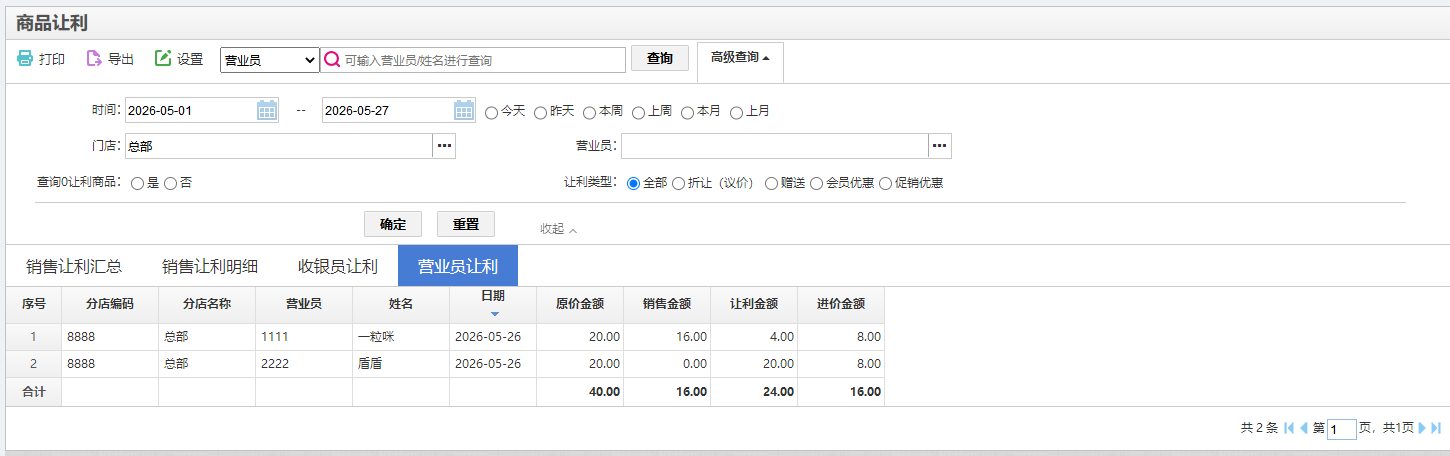This screenshot has height=456, width=1450.
Task: Open calendar for end date 2026-05-27
Action: point(464,110)
